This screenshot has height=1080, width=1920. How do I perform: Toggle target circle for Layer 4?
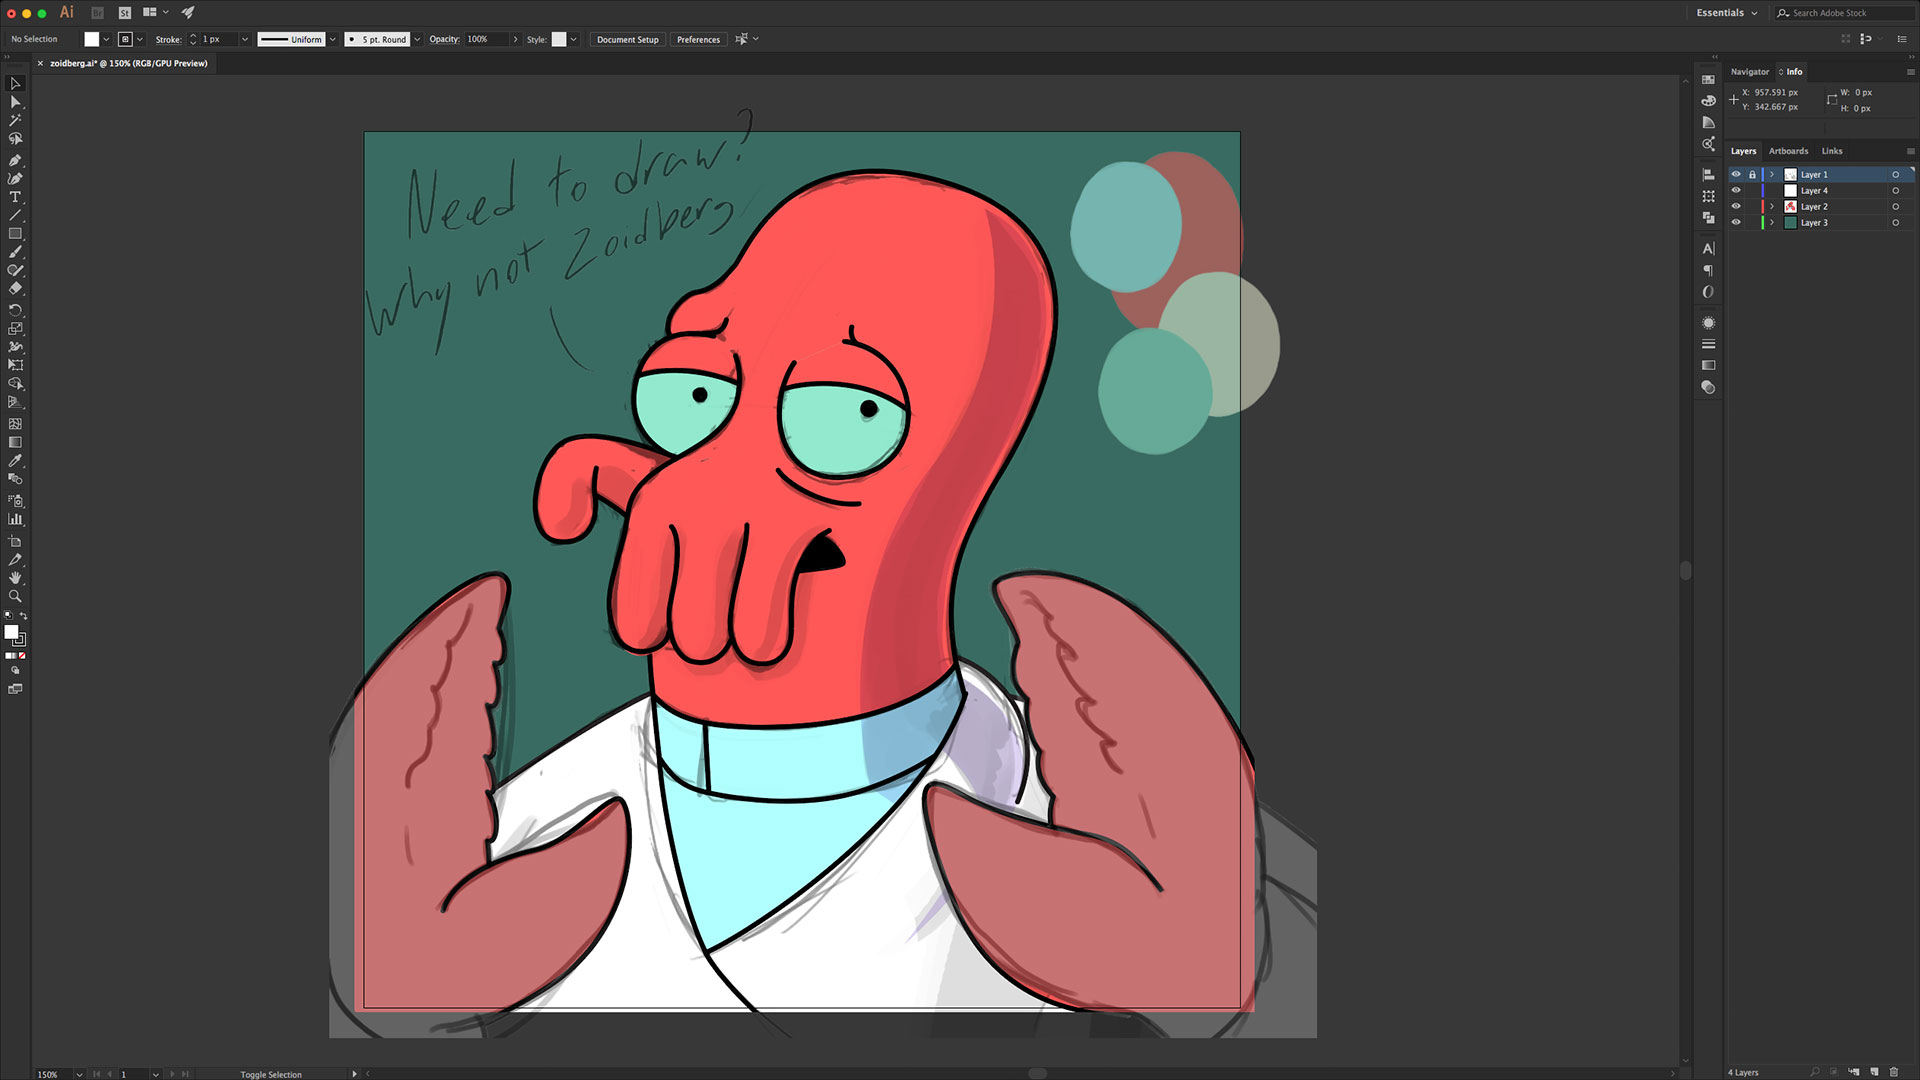click(1895, 191)
